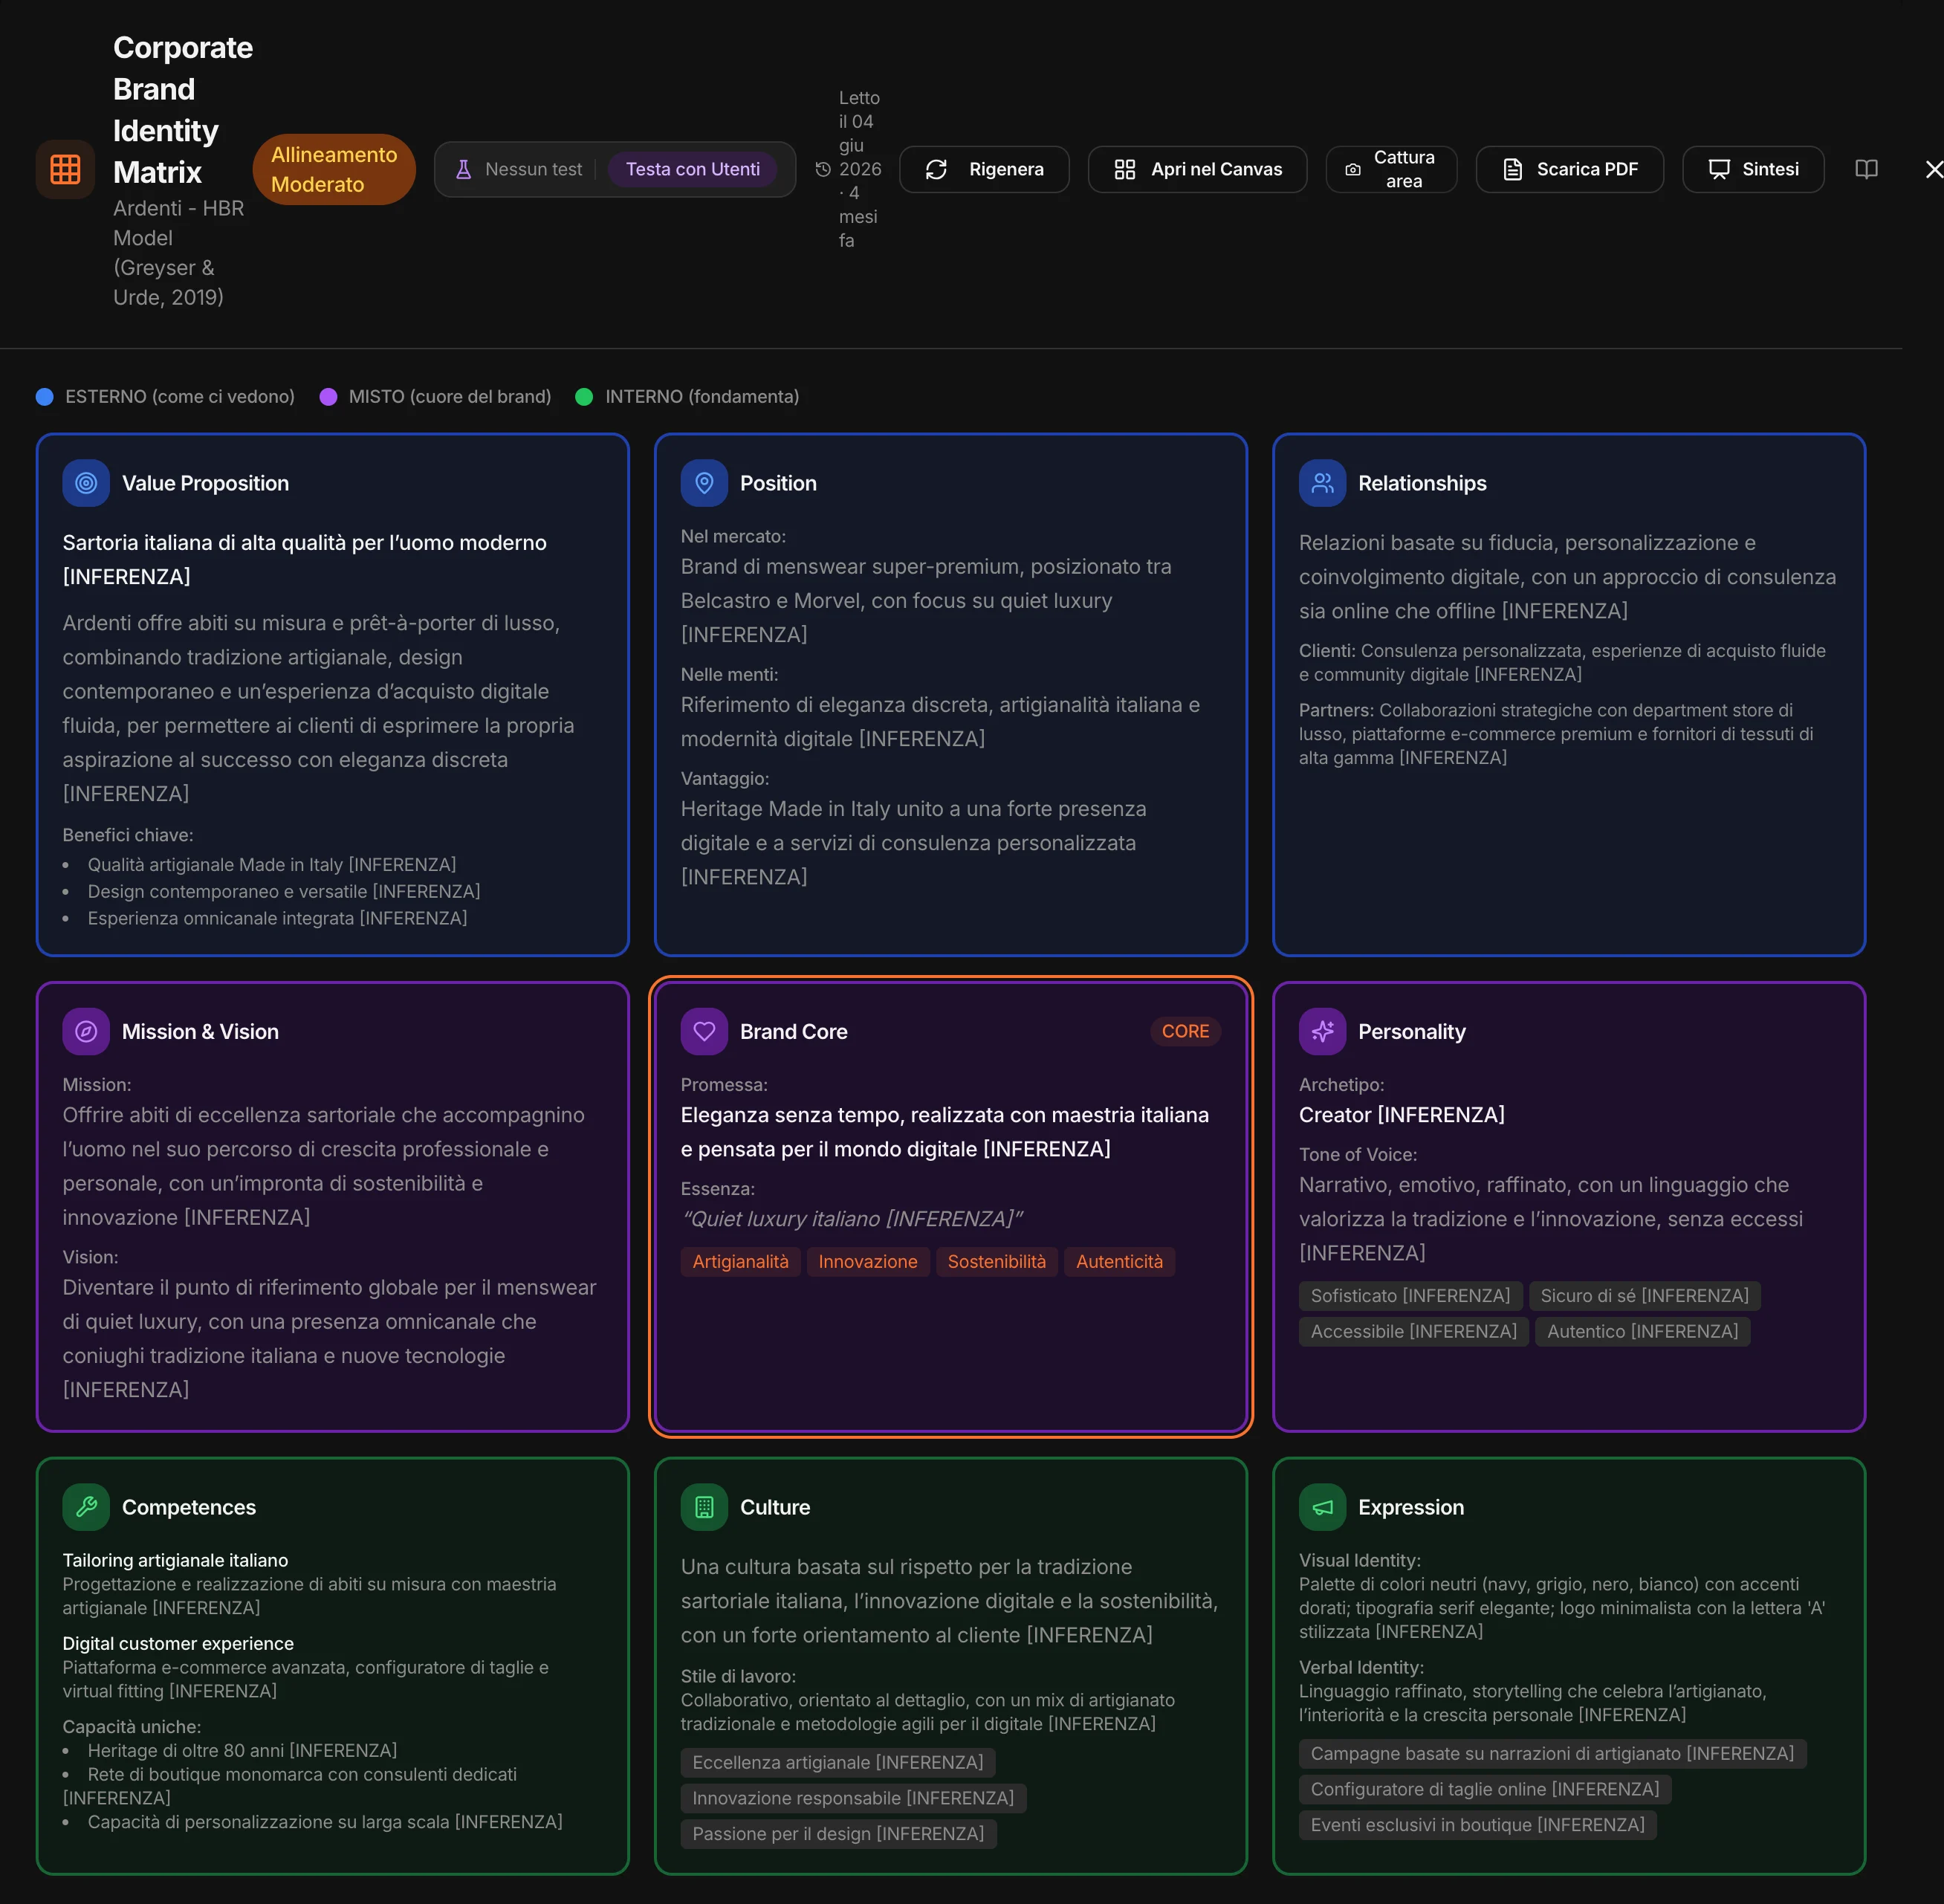Click the history clock icon
1944x1904 pixels.
823,169
